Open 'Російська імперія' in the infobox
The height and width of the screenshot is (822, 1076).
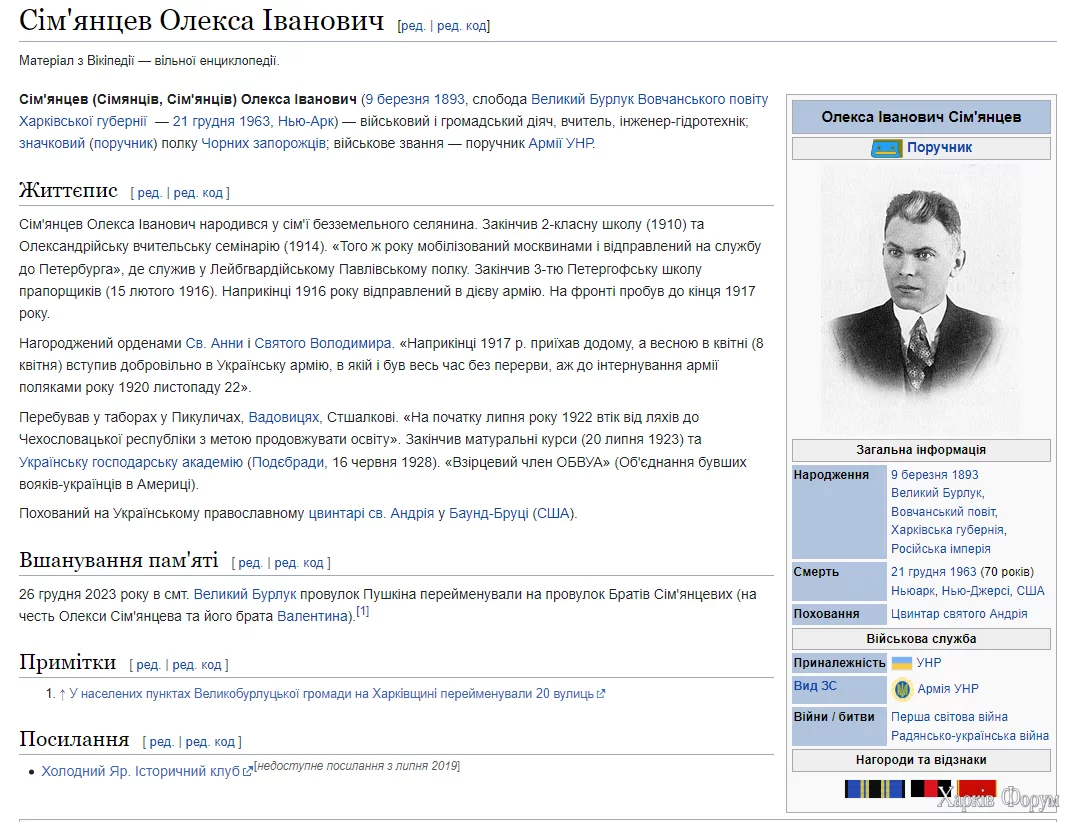coord(941,549)
